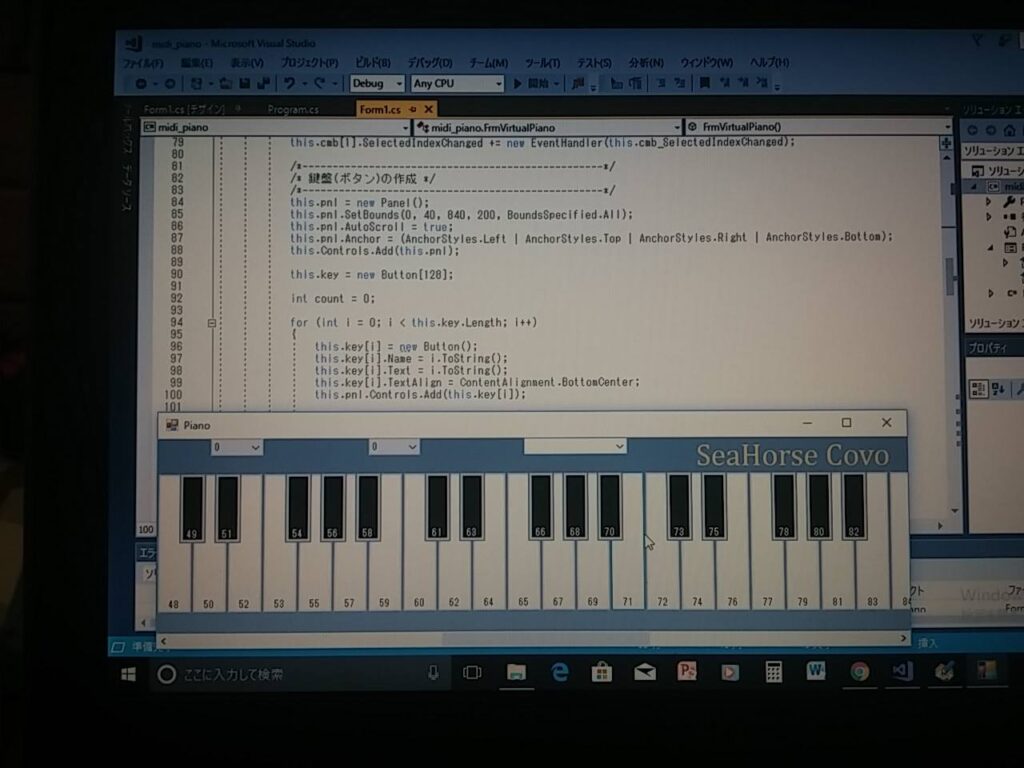Open the ツール(T) menu
This screenshot has width=1024, height=768.
point(543,63)
